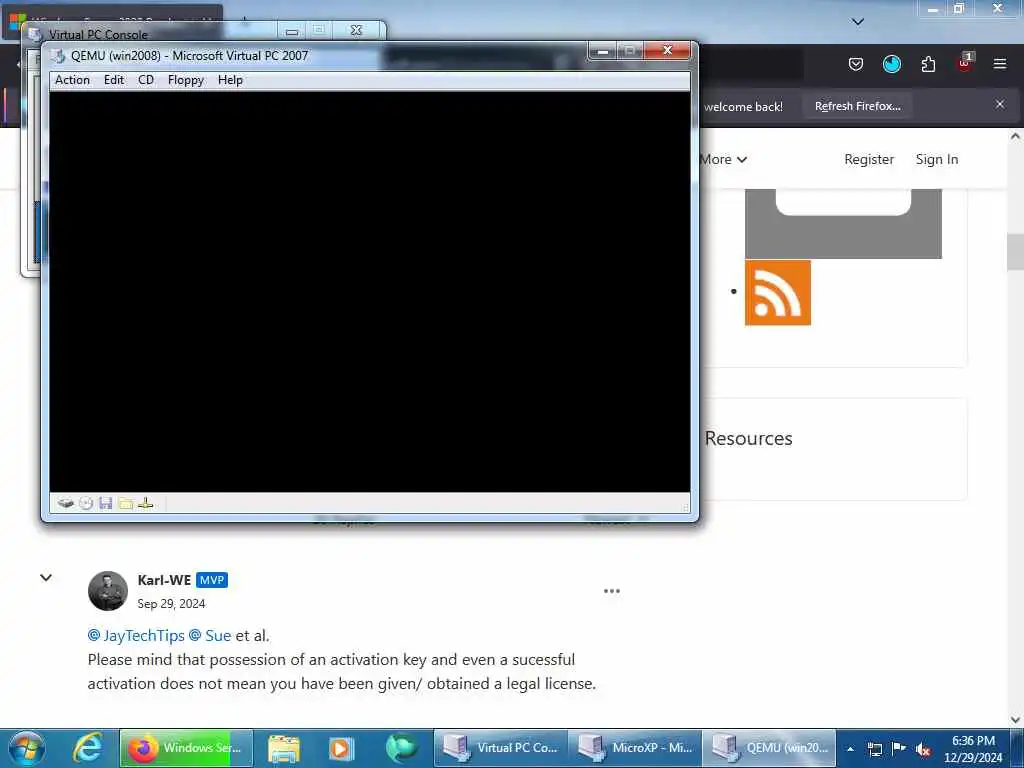This screenshot has height=768, width=1024.
Task: Click the Action Center flag tray icon
Action: click(899, 749)
